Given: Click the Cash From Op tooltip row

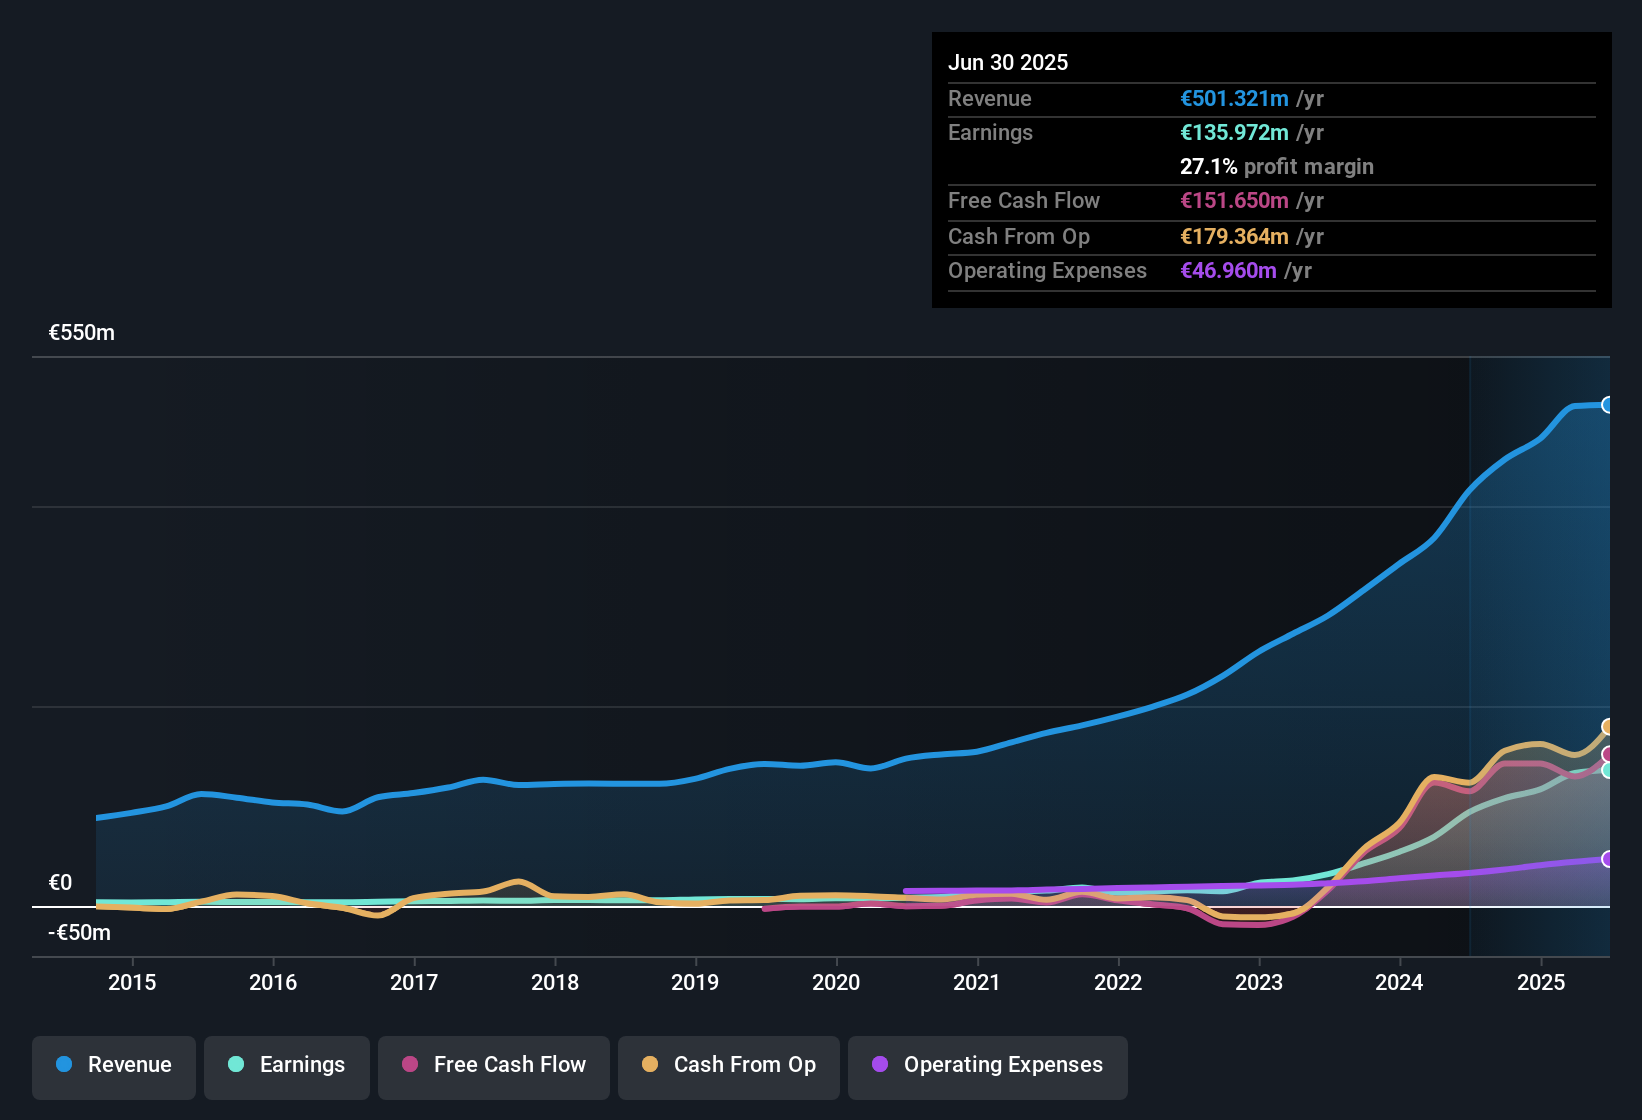Looking at the screenshot, I should (1019, 237).
